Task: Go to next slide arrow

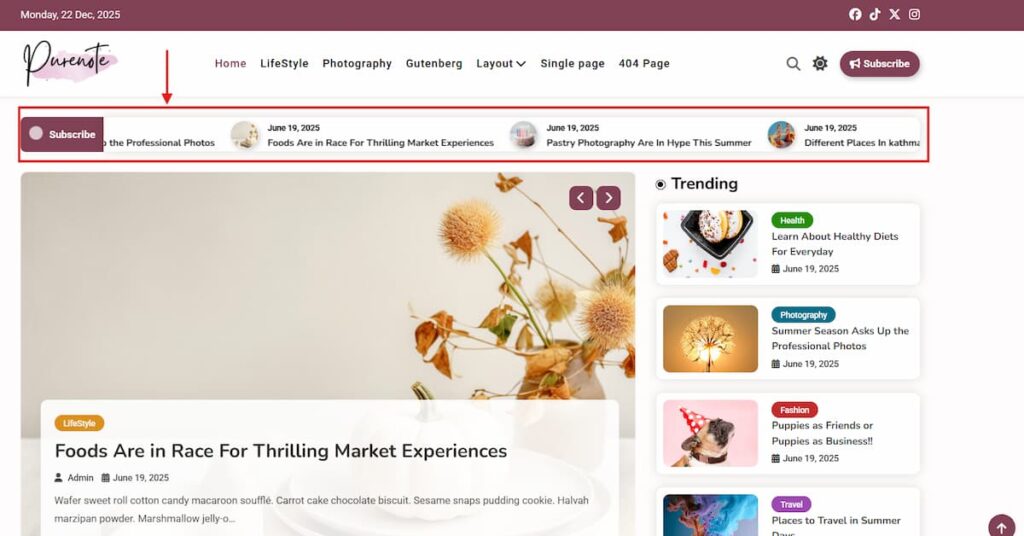Action: [608, 198]
